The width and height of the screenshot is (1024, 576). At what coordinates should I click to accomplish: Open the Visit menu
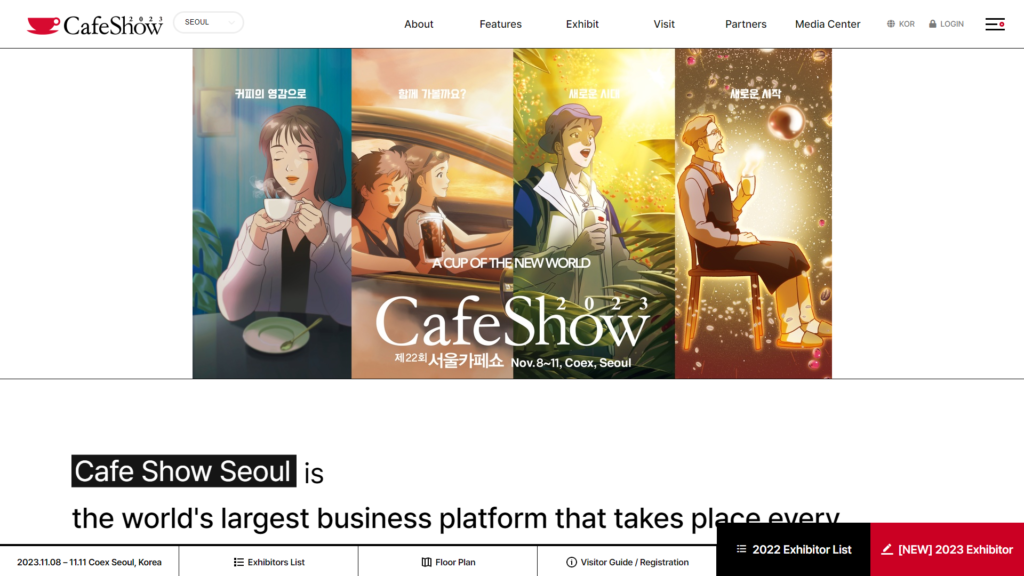[664, 24]
